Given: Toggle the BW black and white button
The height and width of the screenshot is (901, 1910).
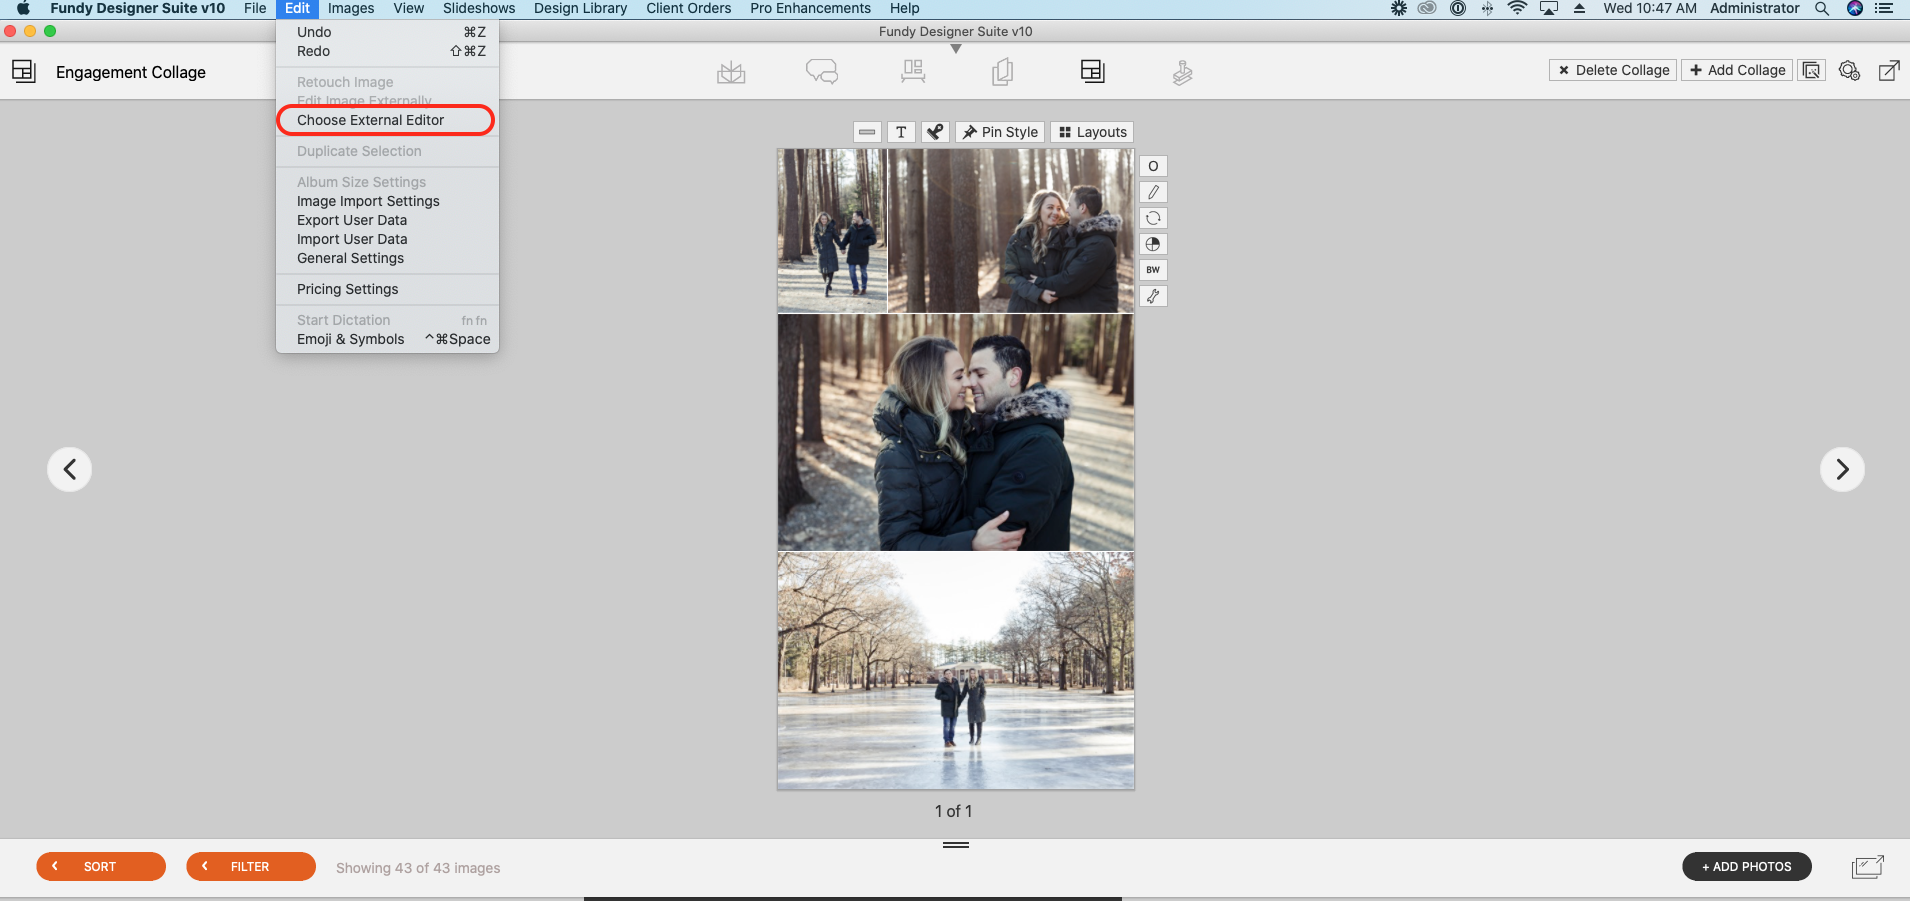Looking at the screenshot, I should click(x=1153, y=270).
